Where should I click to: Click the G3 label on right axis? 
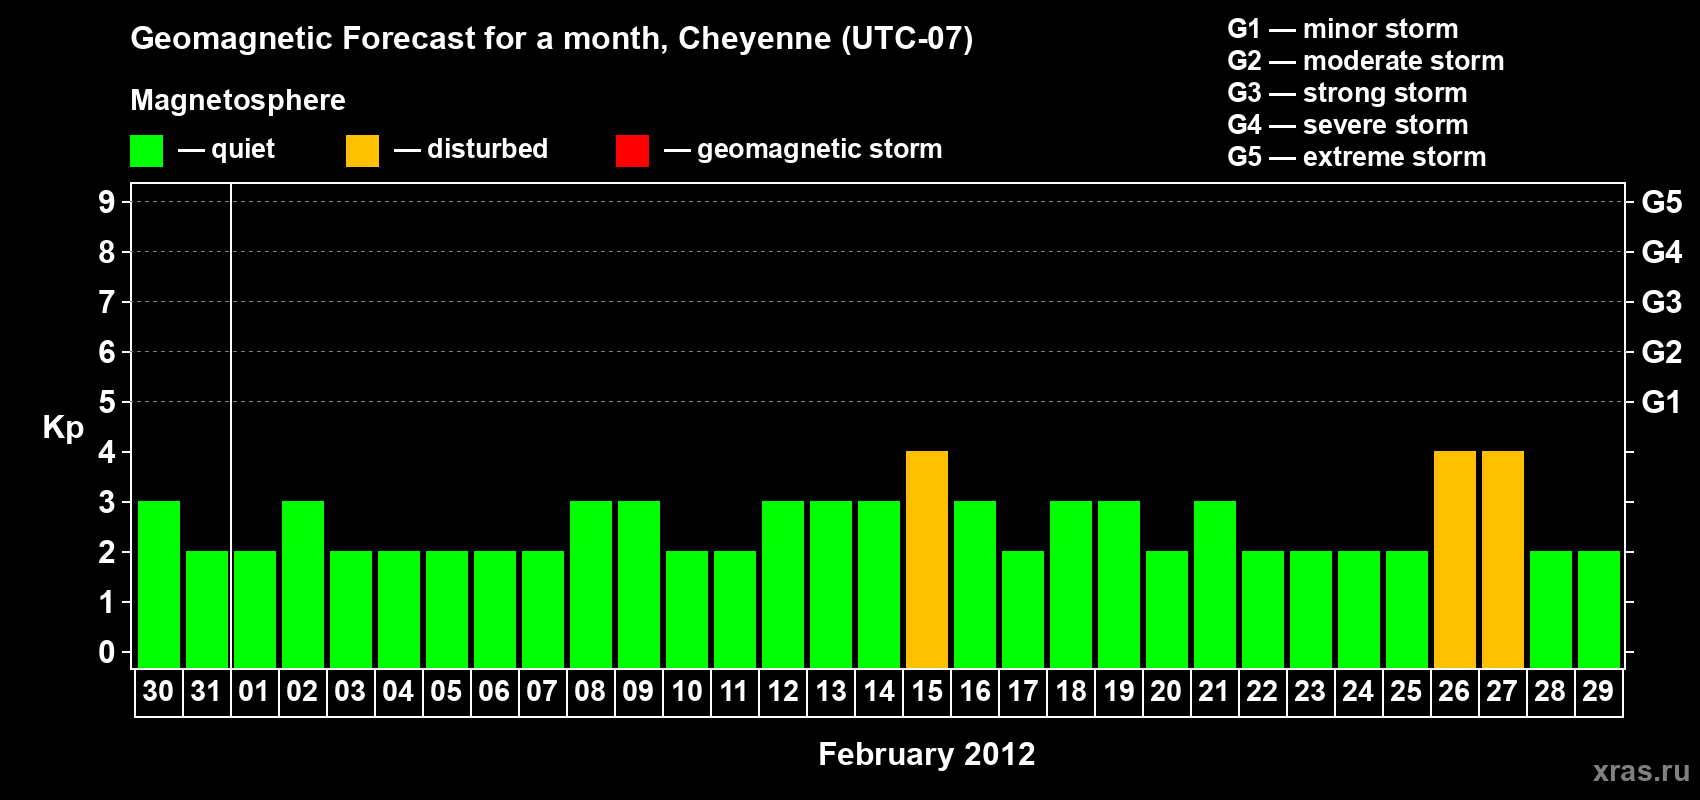[x=1662, y=302]
